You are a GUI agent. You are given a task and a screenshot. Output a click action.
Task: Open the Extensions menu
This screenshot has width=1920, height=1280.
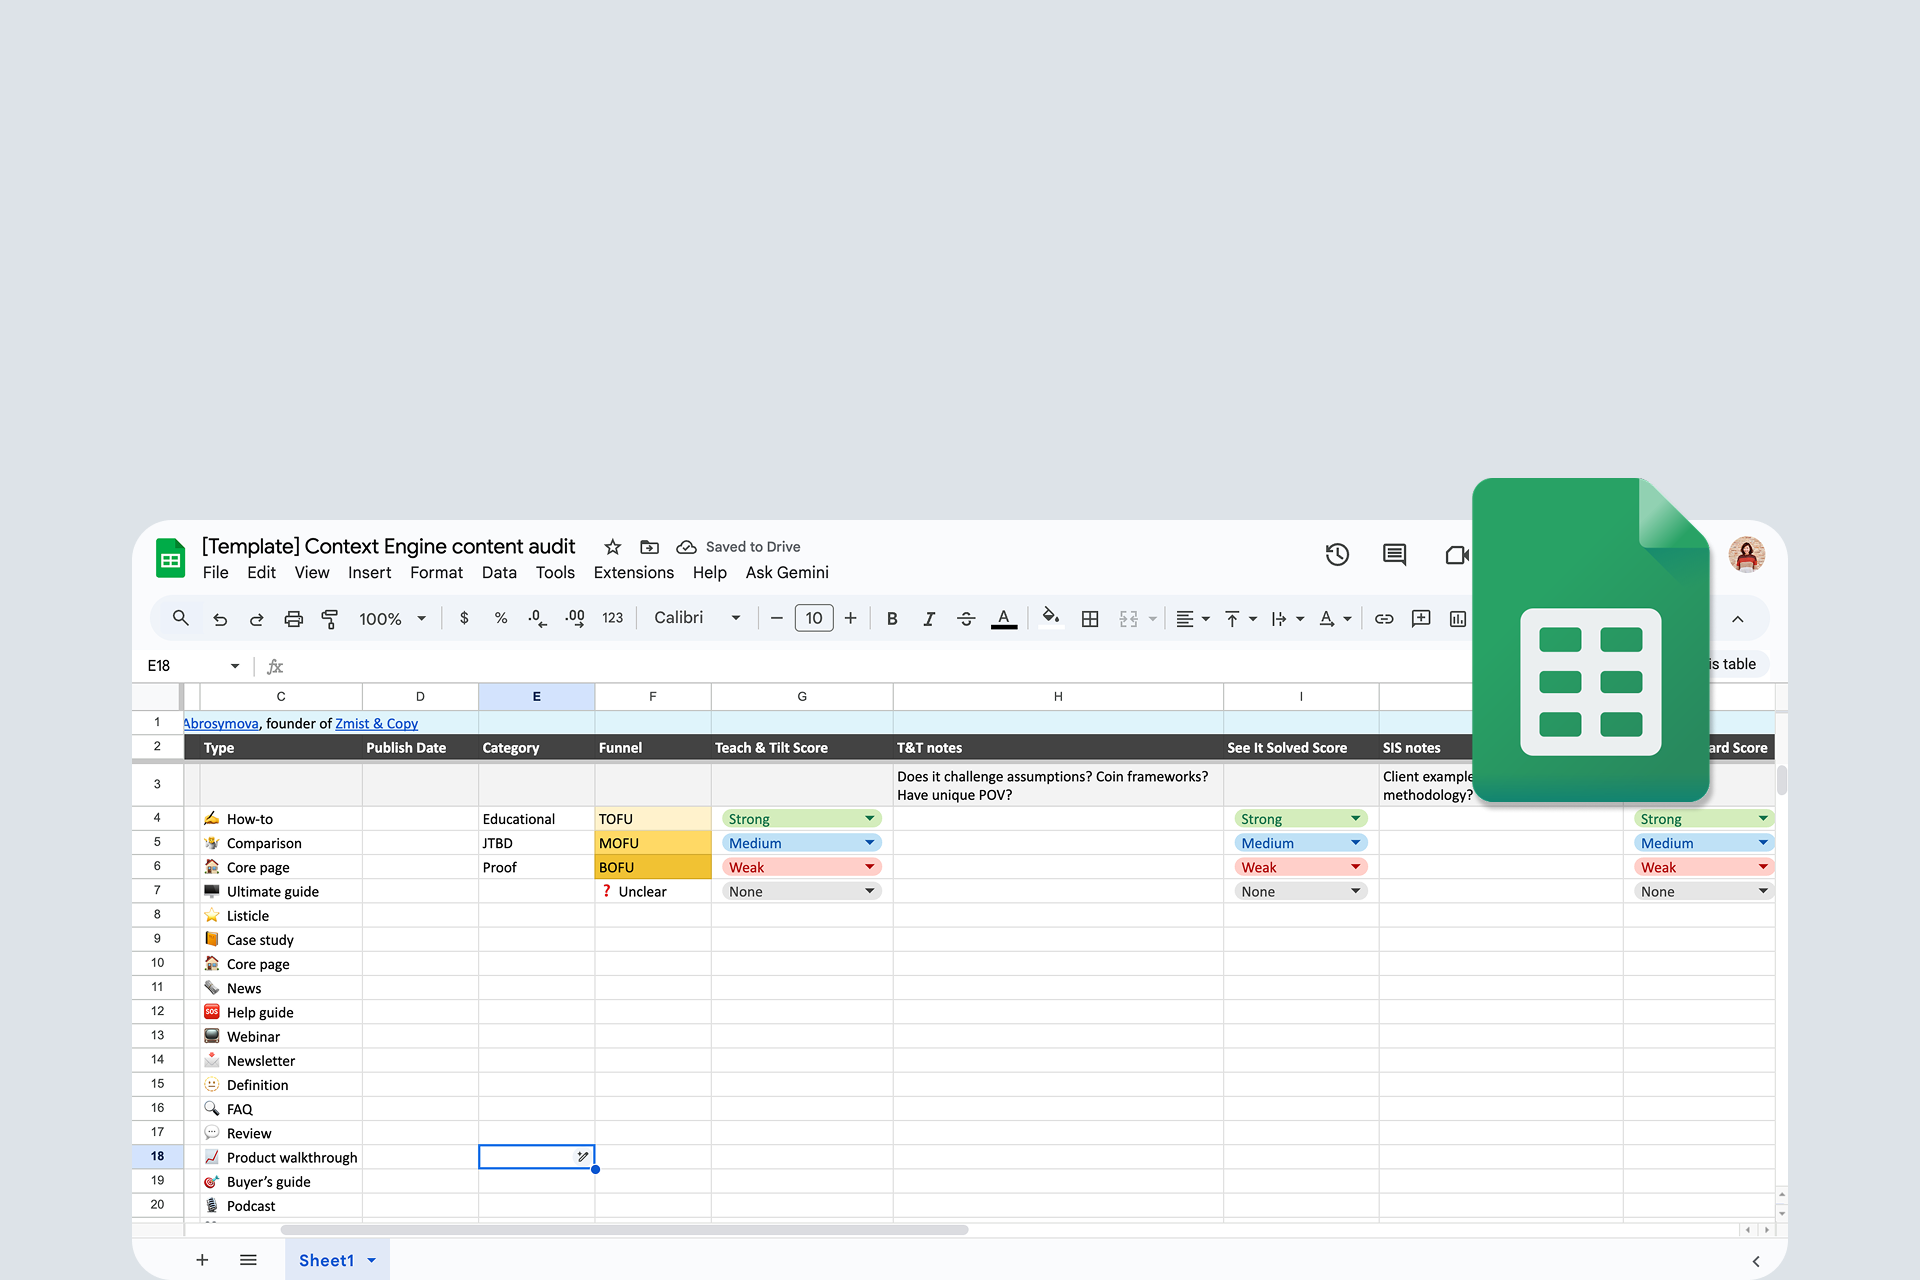[633, 573]
